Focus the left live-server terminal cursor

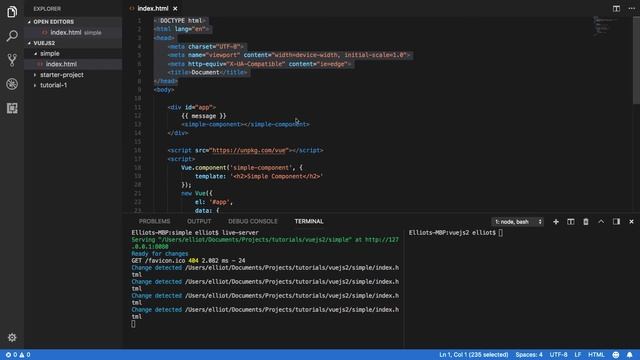[x=133, y=324]
